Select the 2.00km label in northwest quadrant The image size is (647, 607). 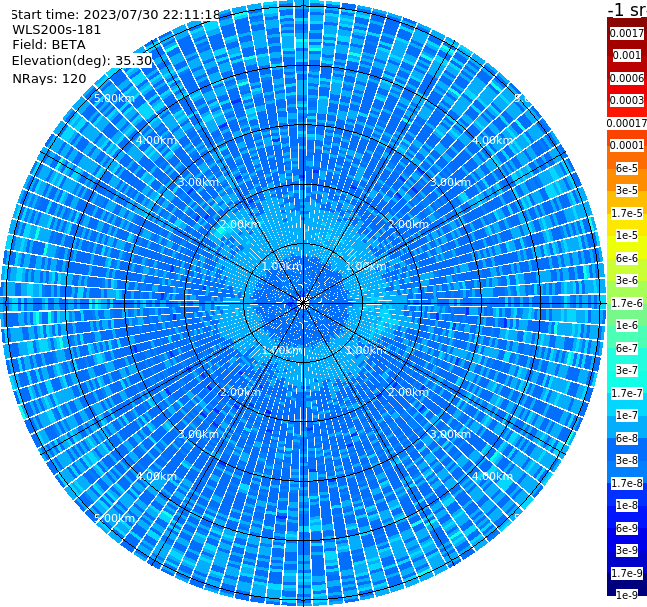240,224
